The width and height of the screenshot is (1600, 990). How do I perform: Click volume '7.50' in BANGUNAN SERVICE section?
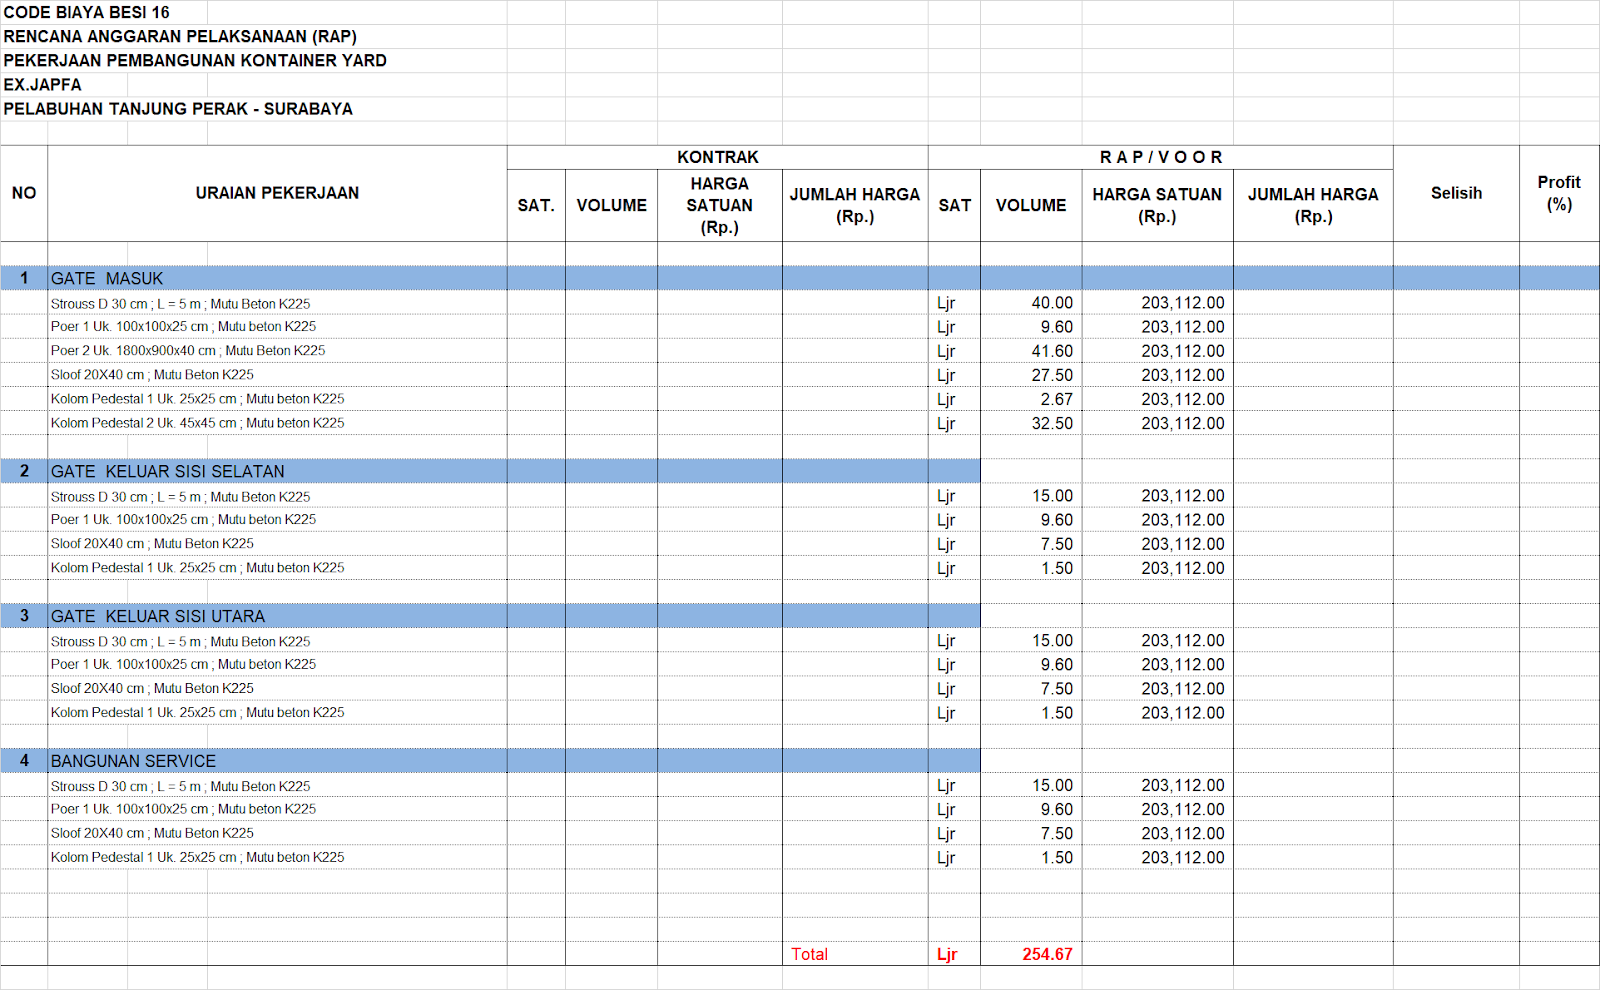pyautogui.click(x=1056, y=834)
